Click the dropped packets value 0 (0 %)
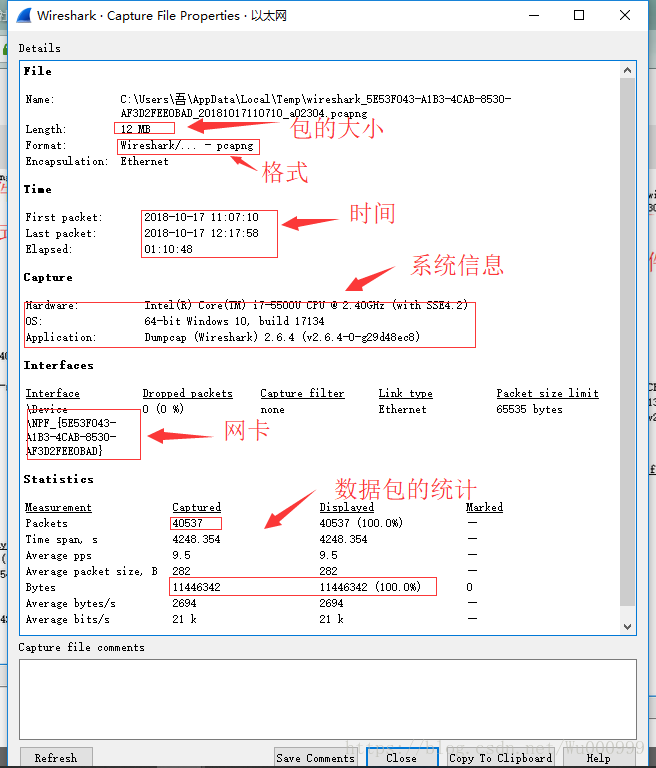This screenshot has height=768, width=656. coord(163,409)
